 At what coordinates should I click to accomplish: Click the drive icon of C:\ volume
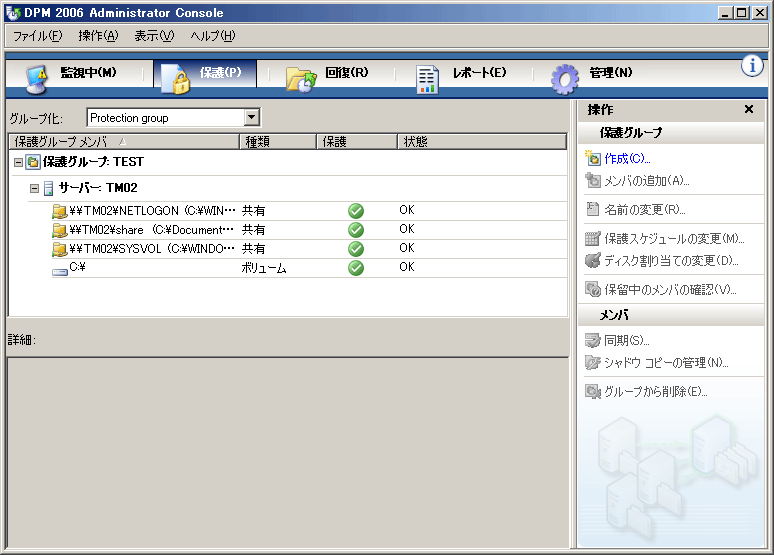tap(60, 272)
